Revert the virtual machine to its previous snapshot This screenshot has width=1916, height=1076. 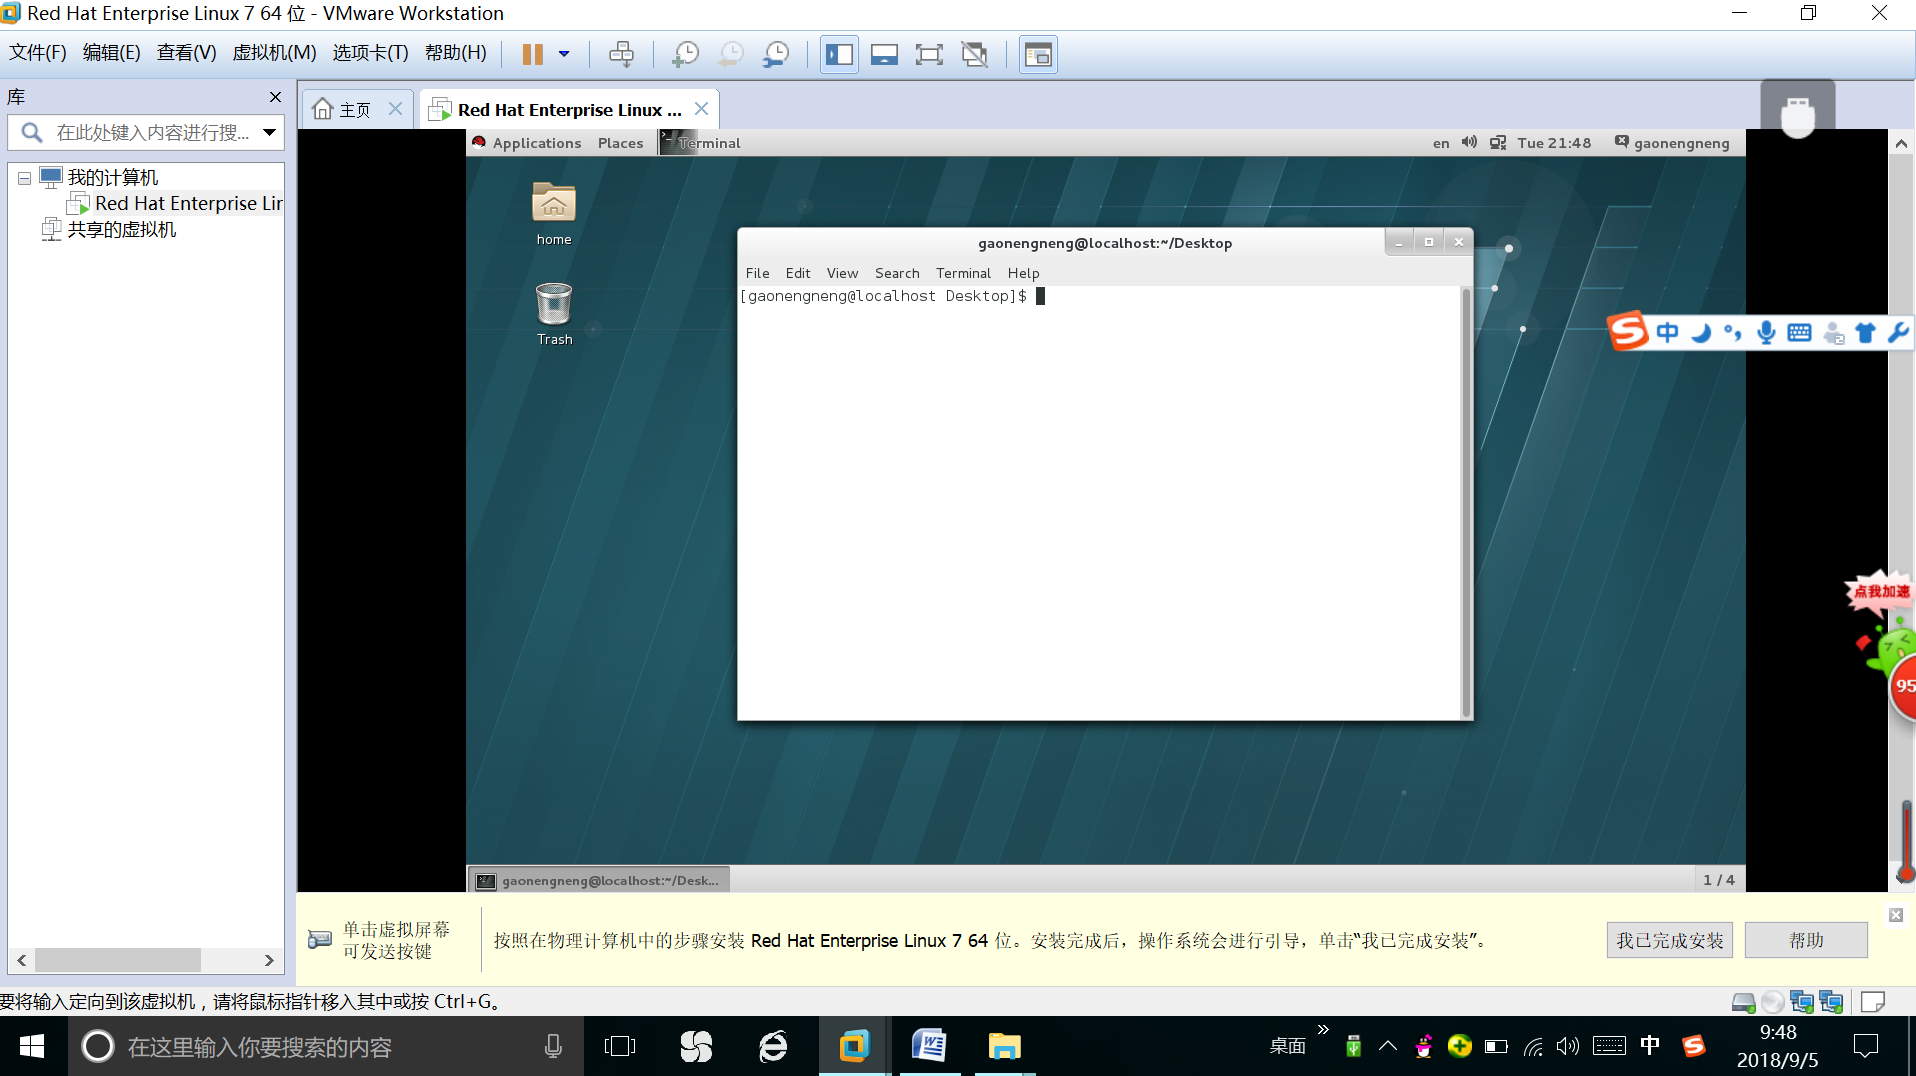731,54
